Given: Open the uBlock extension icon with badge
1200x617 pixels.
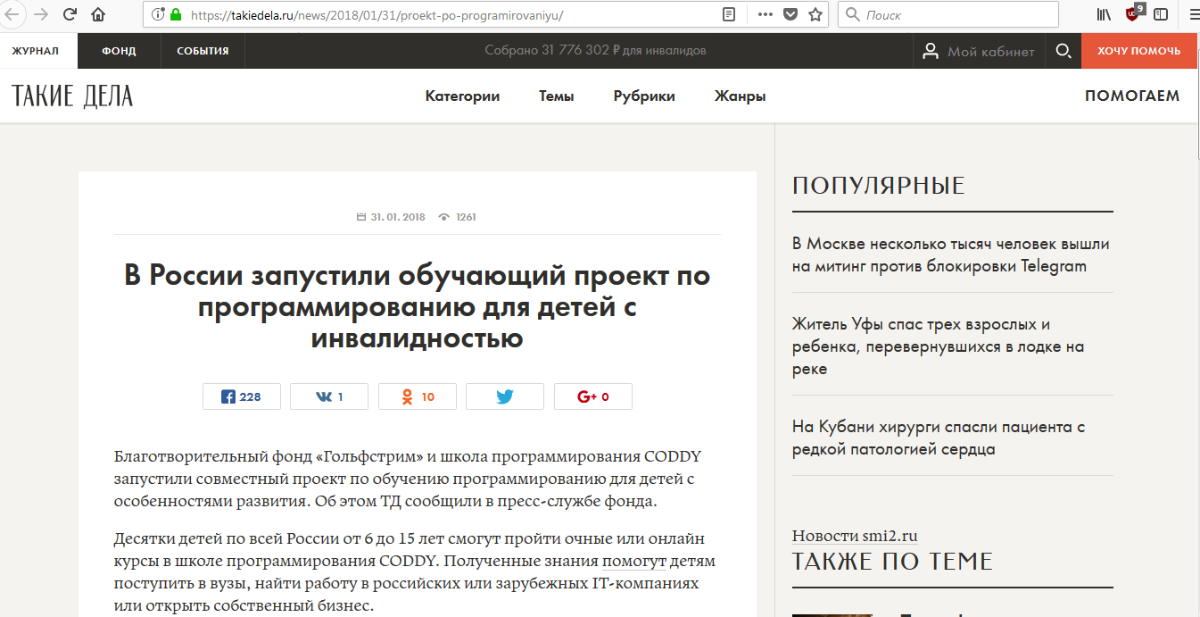Looking at the screenshot, I should click(1134, 13).
